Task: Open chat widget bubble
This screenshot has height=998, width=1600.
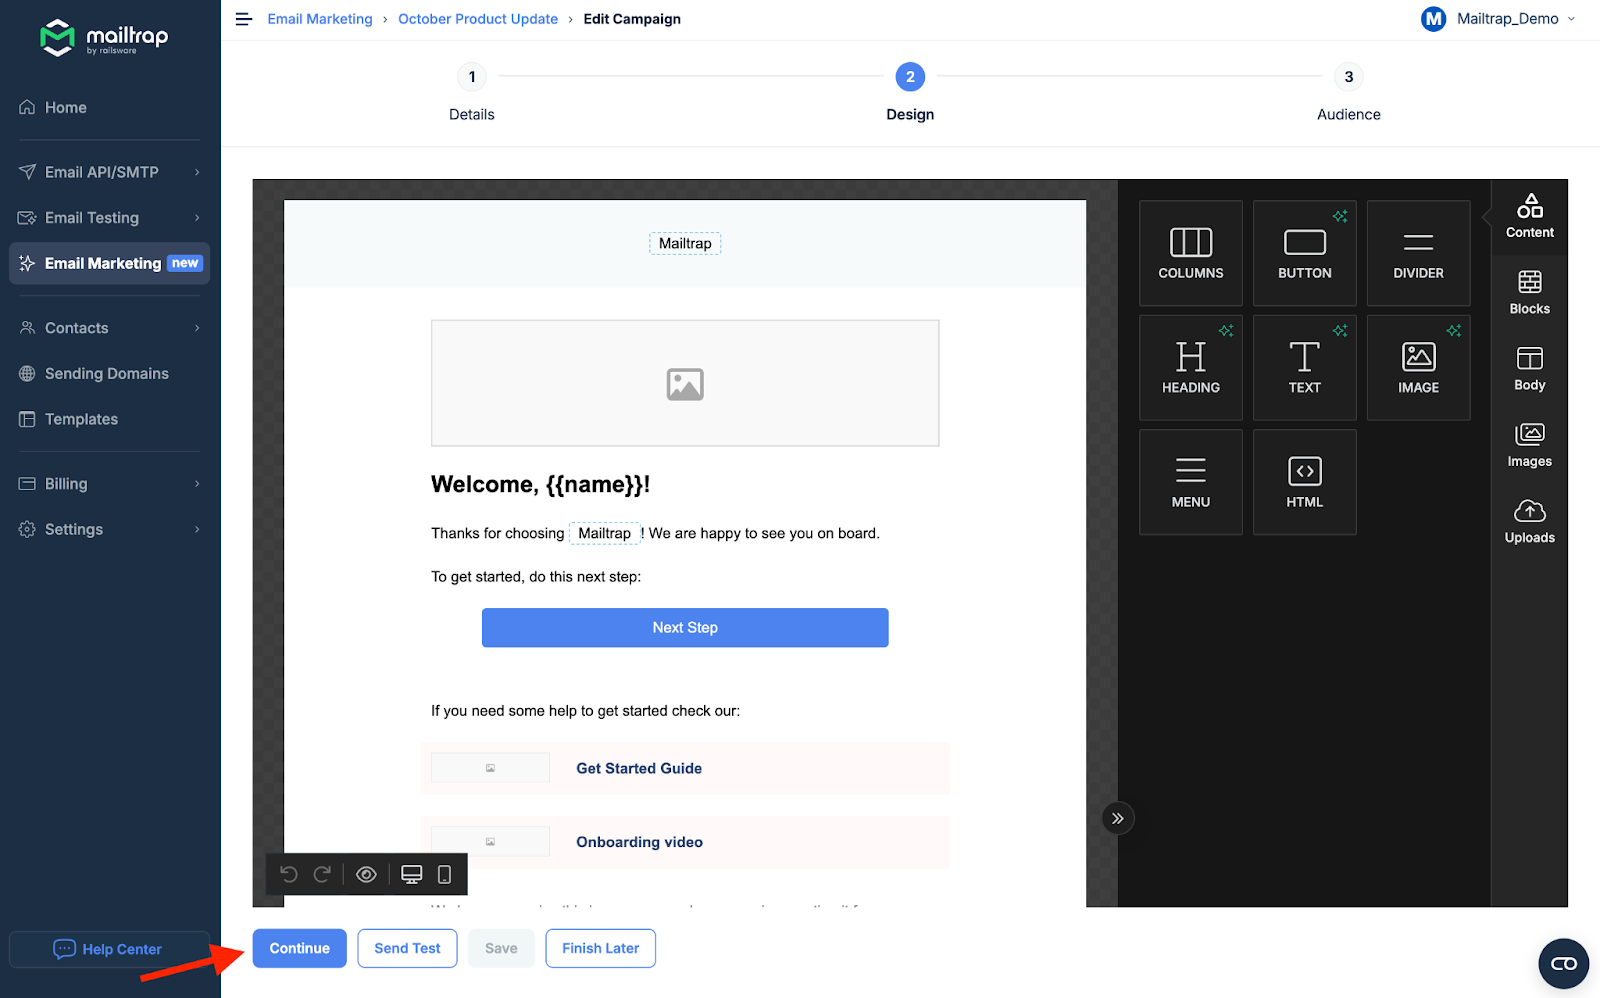Action: pyautogui.click(x=1563, y=963)
